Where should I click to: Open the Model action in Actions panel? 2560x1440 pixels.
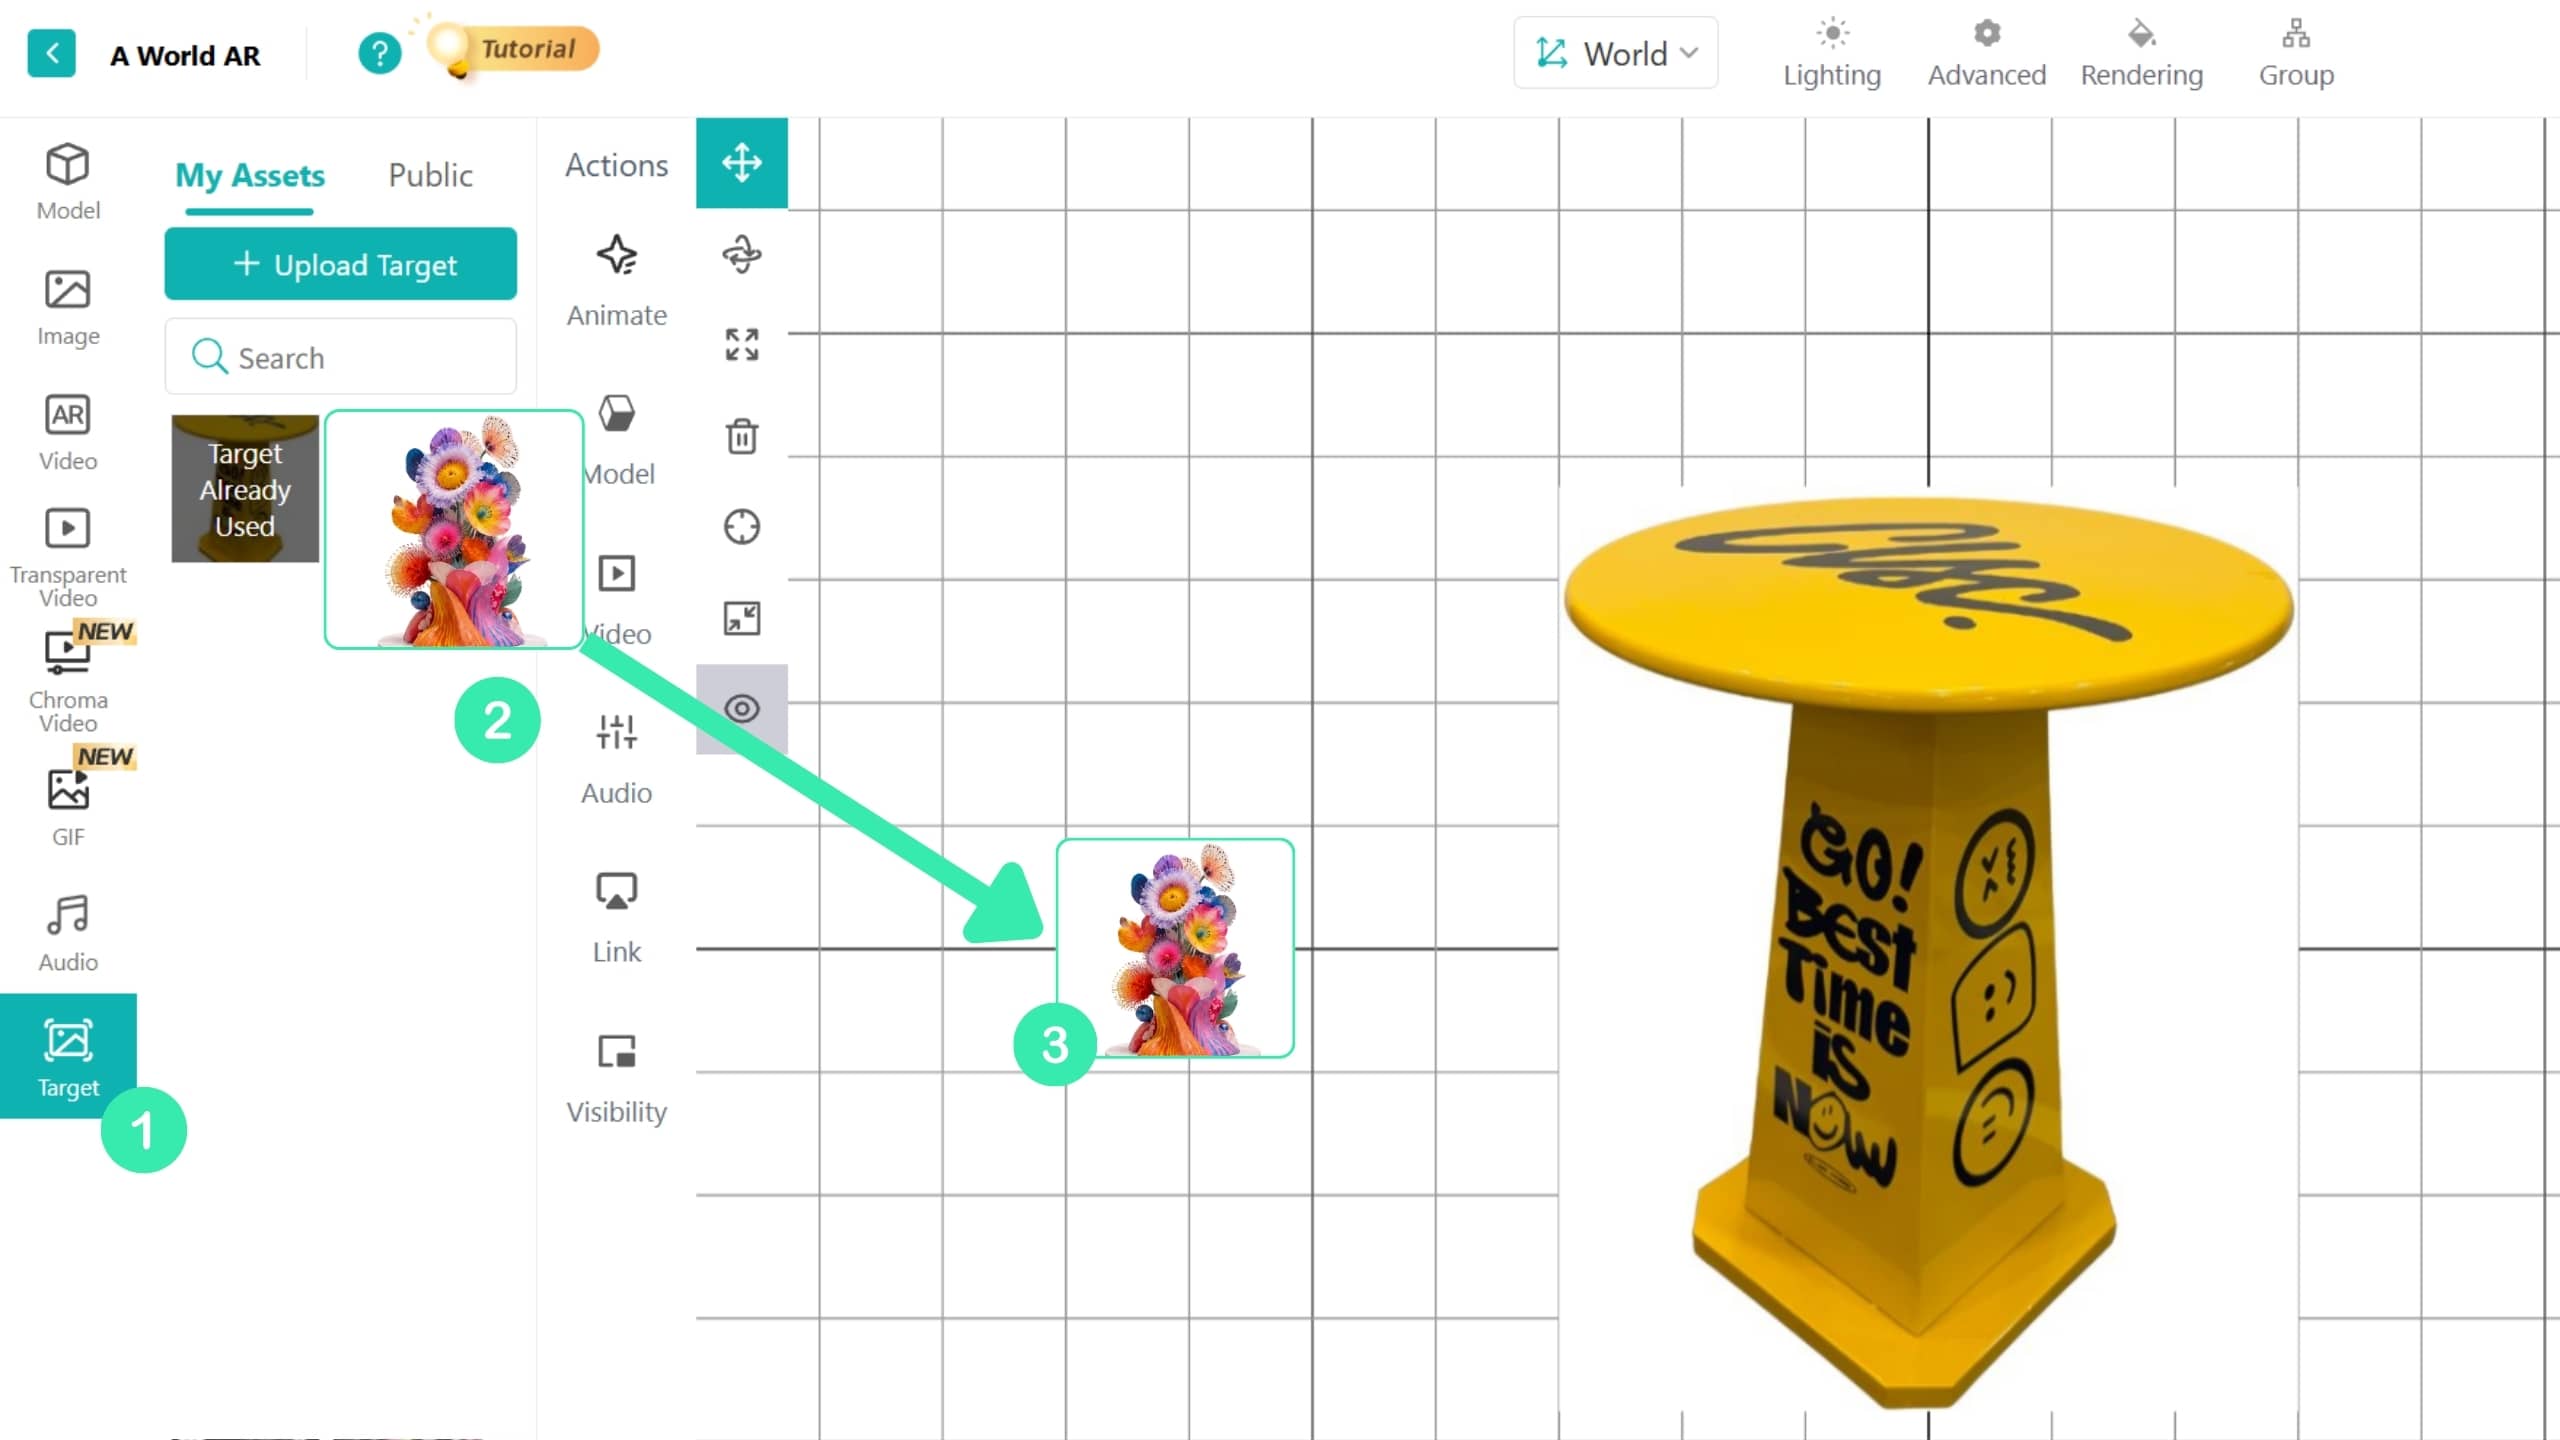click(x=617, y=440)
